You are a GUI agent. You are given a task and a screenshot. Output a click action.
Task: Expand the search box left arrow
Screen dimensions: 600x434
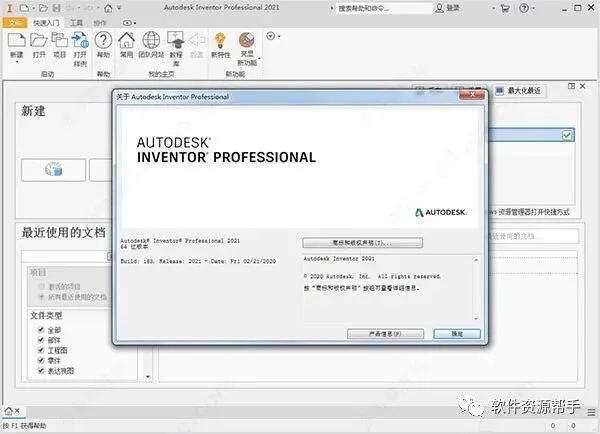click(332, 8)
